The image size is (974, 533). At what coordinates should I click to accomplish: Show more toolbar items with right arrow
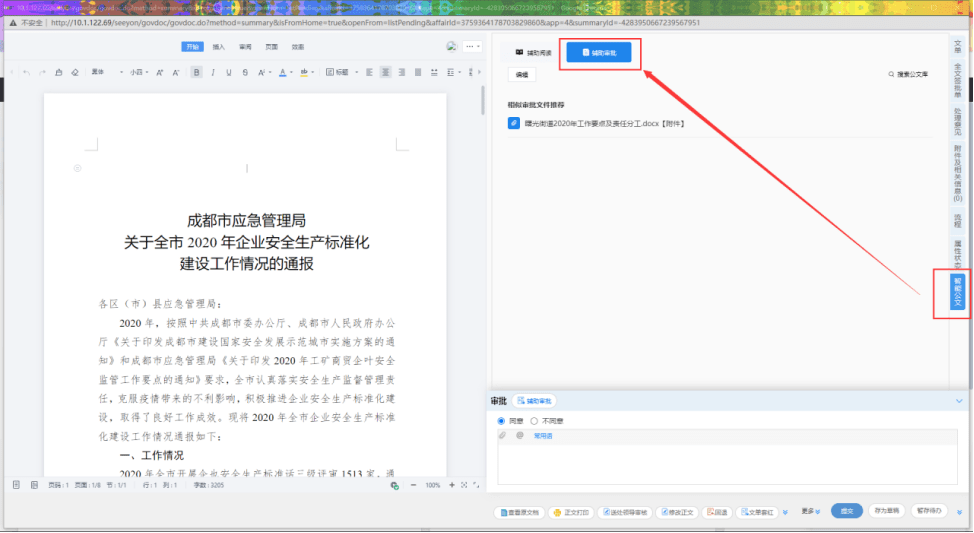479,72
